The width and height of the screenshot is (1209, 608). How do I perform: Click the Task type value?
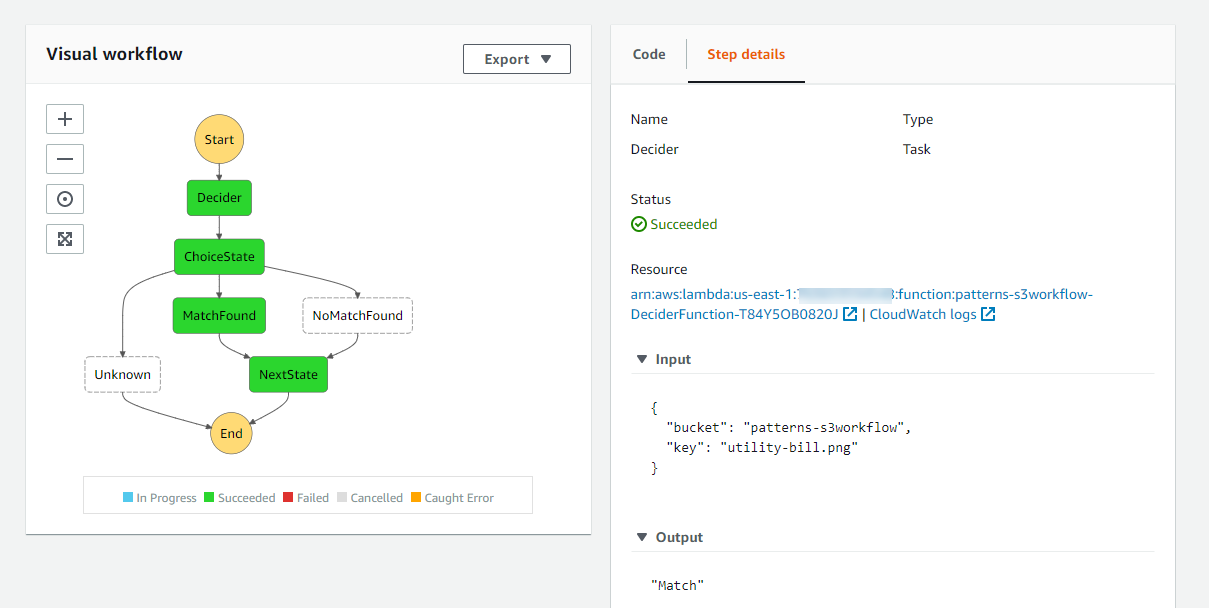tap(917, 149)
